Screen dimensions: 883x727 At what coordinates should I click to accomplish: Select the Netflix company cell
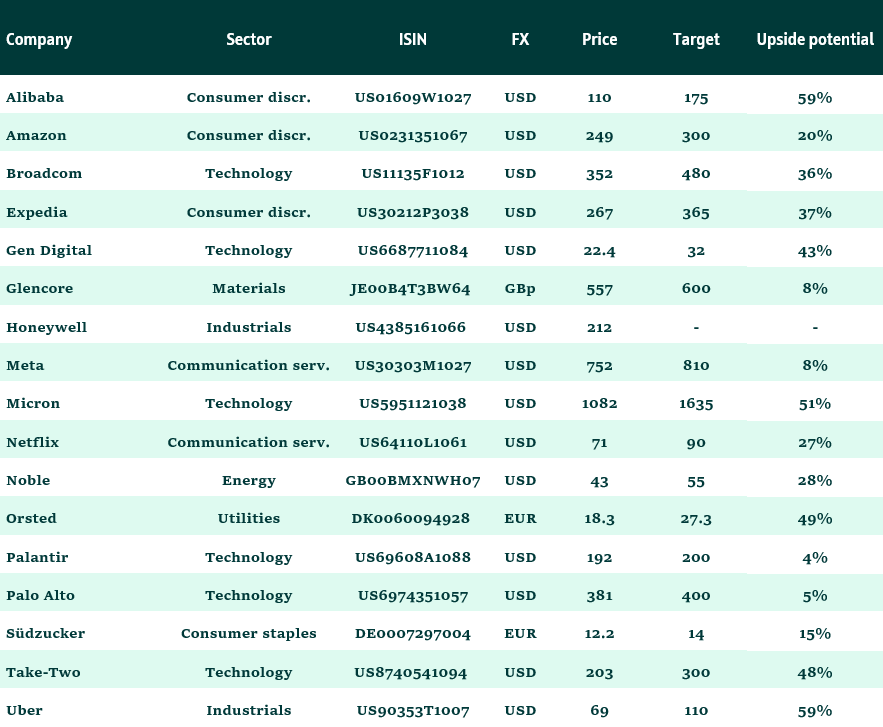click(33, 442)
